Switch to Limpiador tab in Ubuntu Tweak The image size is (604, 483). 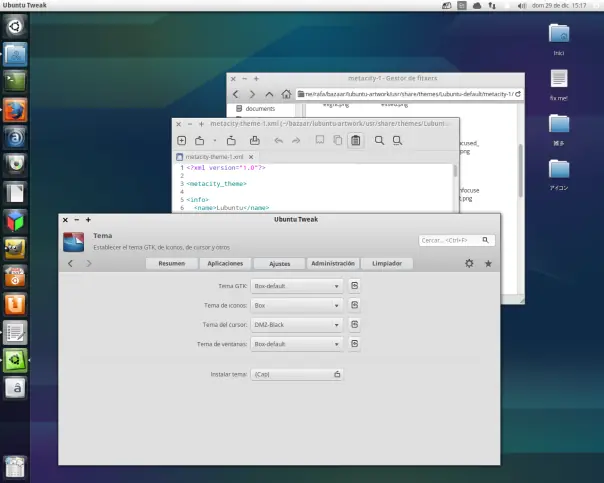click(x=387, y=263)
